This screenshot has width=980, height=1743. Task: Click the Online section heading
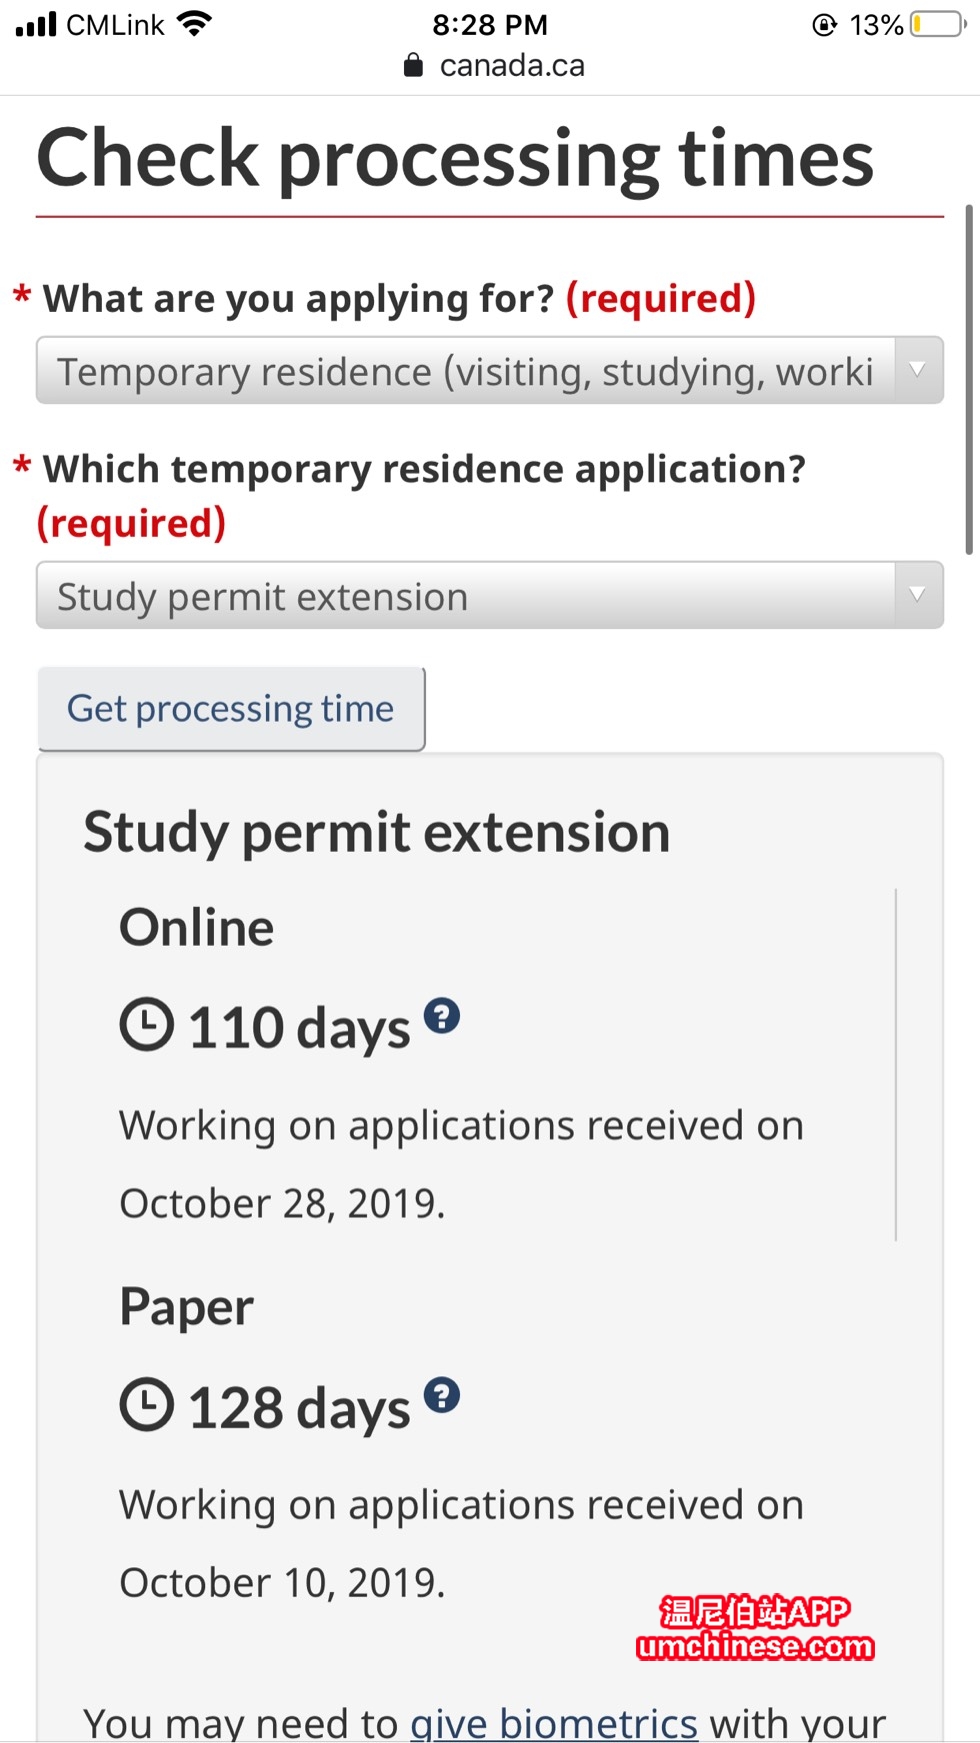click(x=197, y=927)
